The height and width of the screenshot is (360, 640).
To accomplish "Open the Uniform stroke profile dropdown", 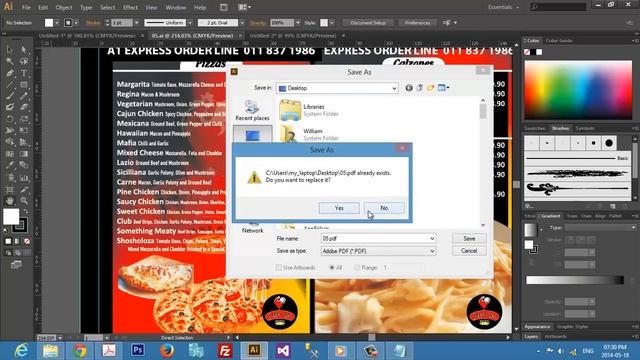I will coord(190,23).
